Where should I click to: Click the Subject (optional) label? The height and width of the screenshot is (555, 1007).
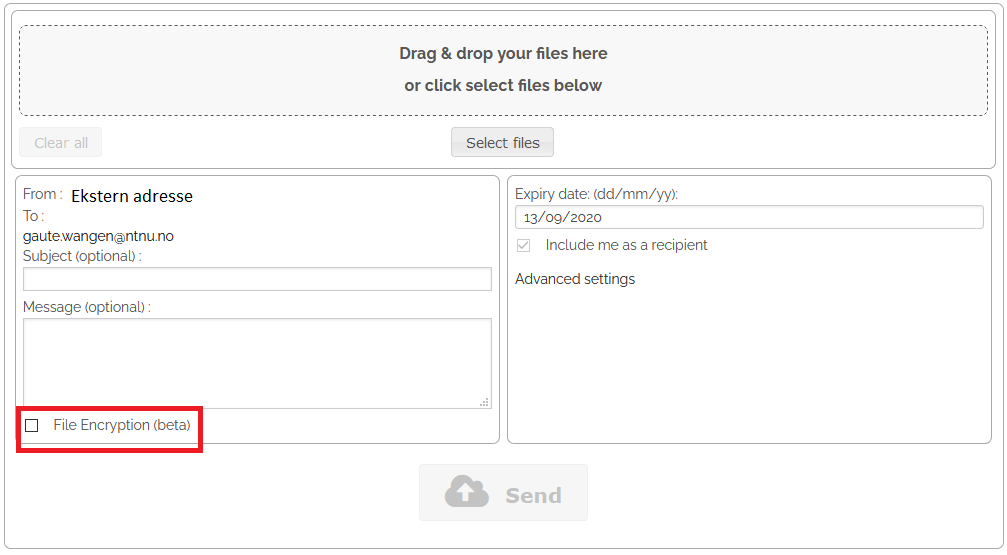[82, 256]
